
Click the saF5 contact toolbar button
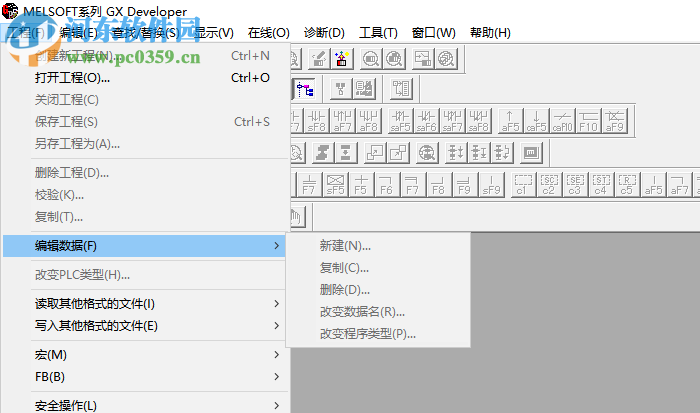point(400,121)
